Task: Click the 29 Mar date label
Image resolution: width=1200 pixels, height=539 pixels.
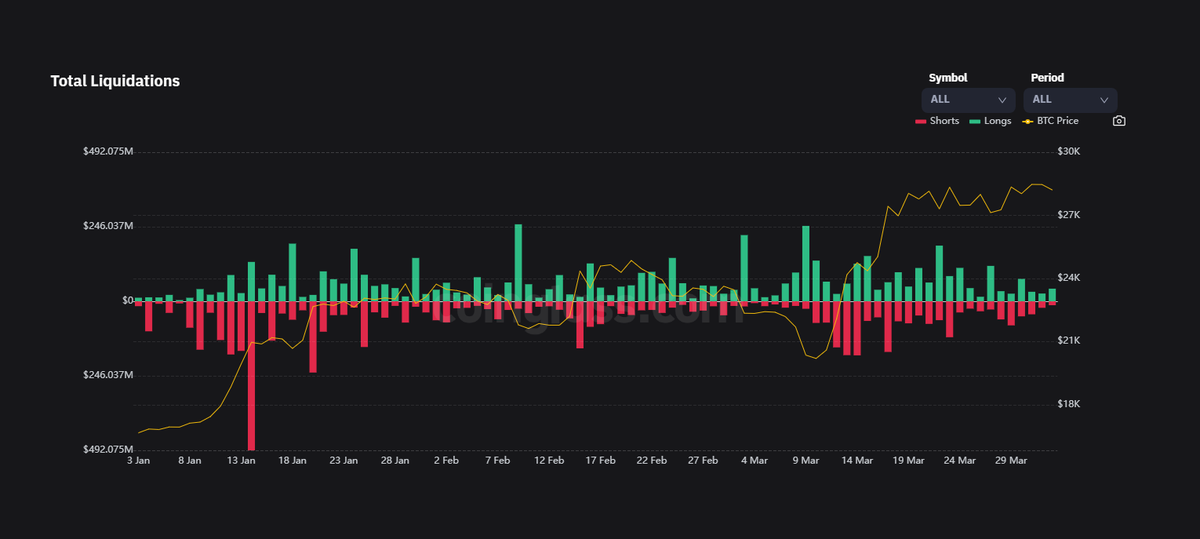Action: coord(1011,461)
